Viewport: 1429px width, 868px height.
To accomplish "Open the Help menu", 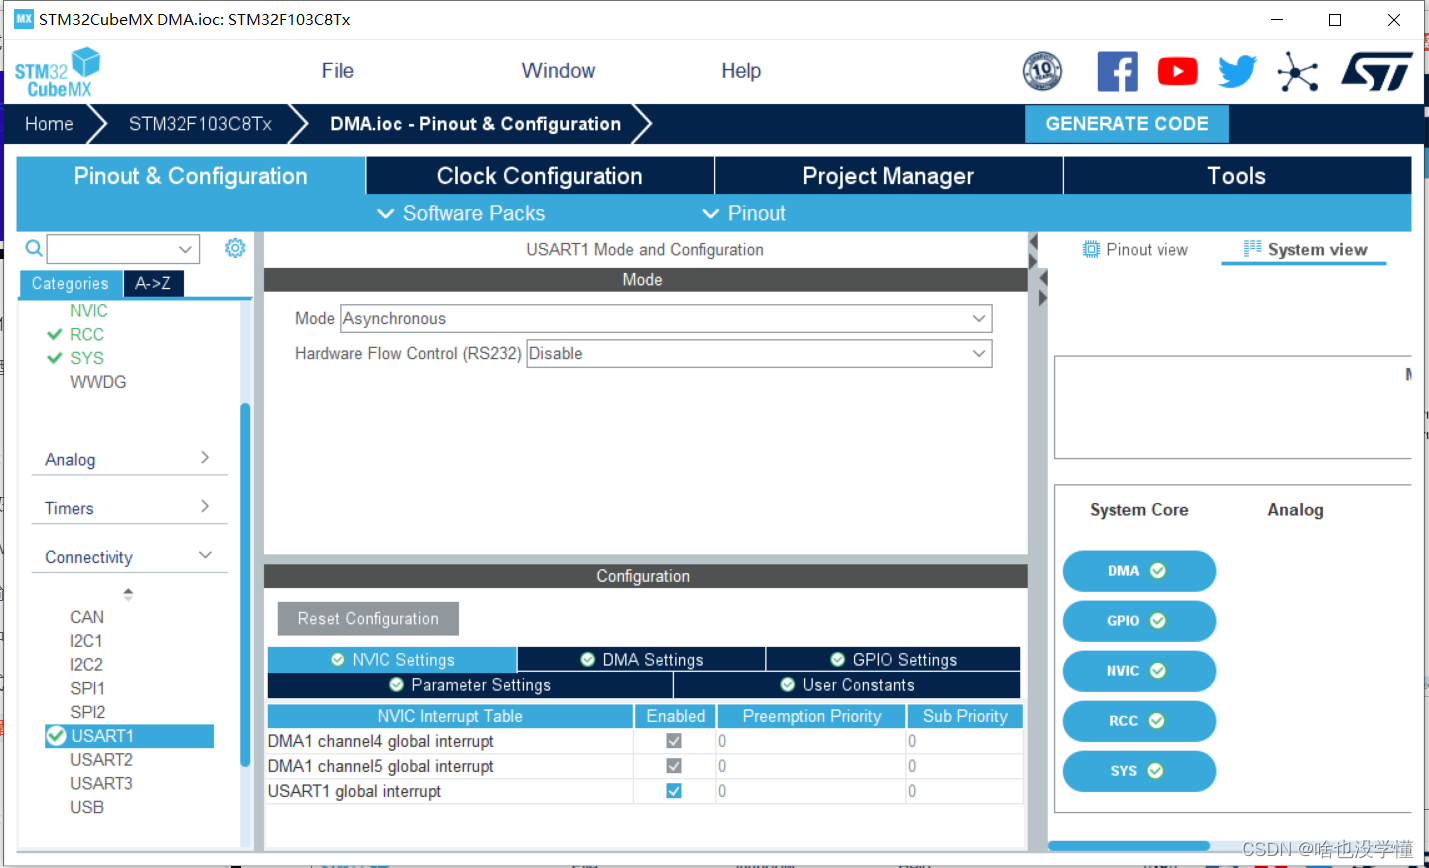I will click(x=741, y=71).
